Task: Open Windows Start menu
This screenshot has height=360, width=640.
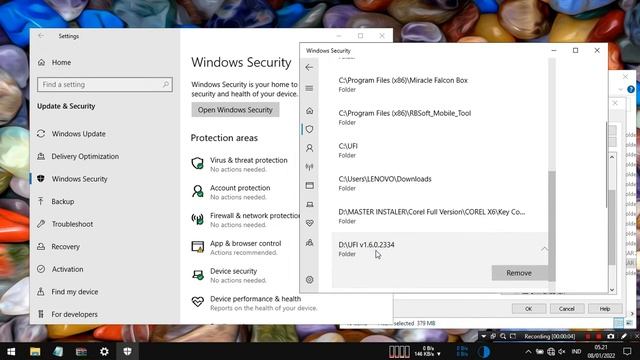Action: (11, 351)
